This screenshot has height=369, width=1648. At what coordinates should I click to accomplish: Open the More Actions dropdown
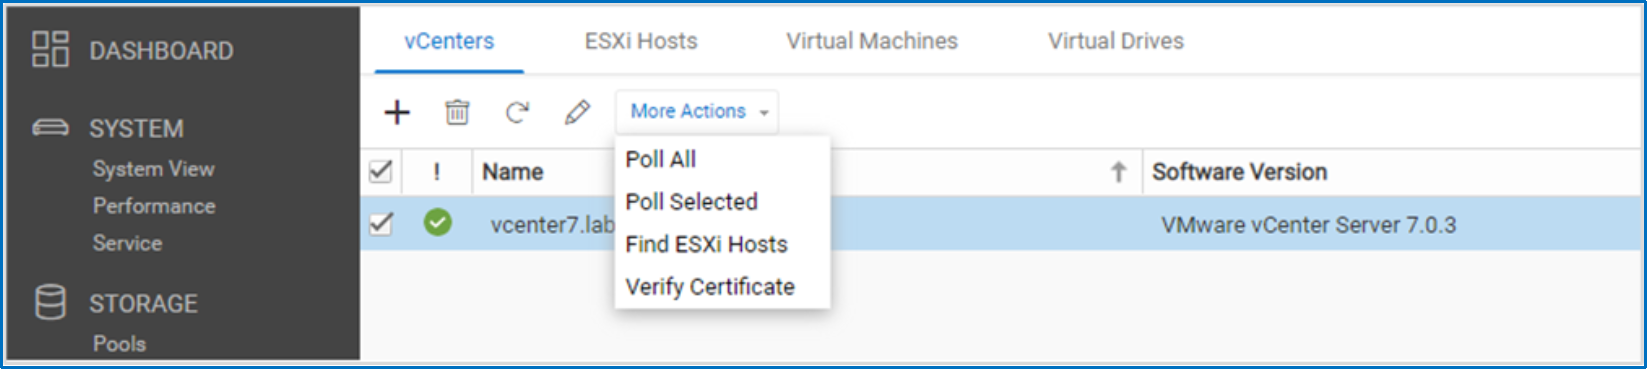[697, 111]
